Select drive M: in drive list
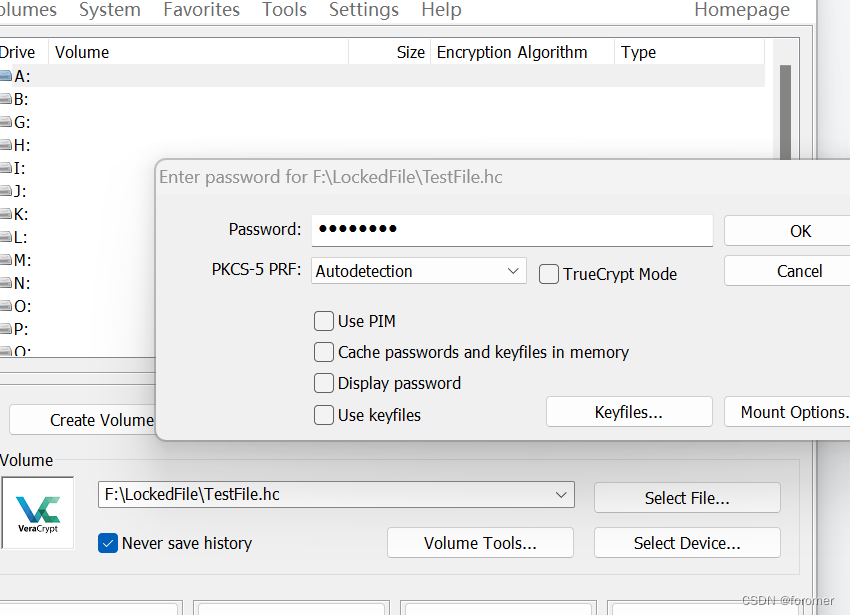The image size is (850, 615). click(22, 260)
